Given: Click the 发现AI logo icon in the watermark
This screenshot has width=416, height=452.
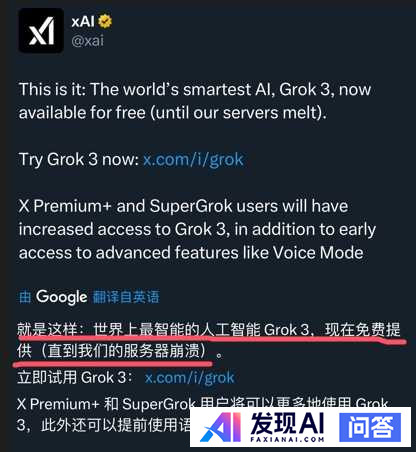Looking at the screenshot, I should click(221, 427).
